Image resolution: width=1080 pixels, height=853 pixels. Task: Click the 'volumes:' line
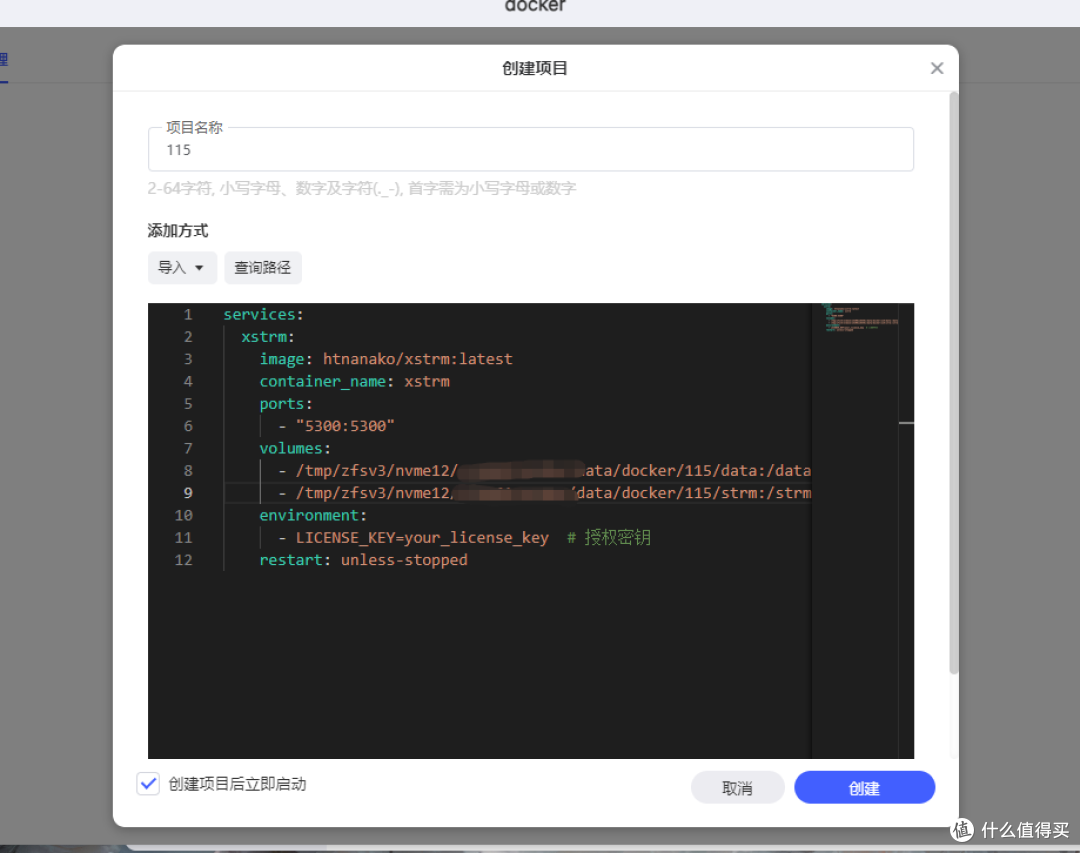tap(295, 449)
